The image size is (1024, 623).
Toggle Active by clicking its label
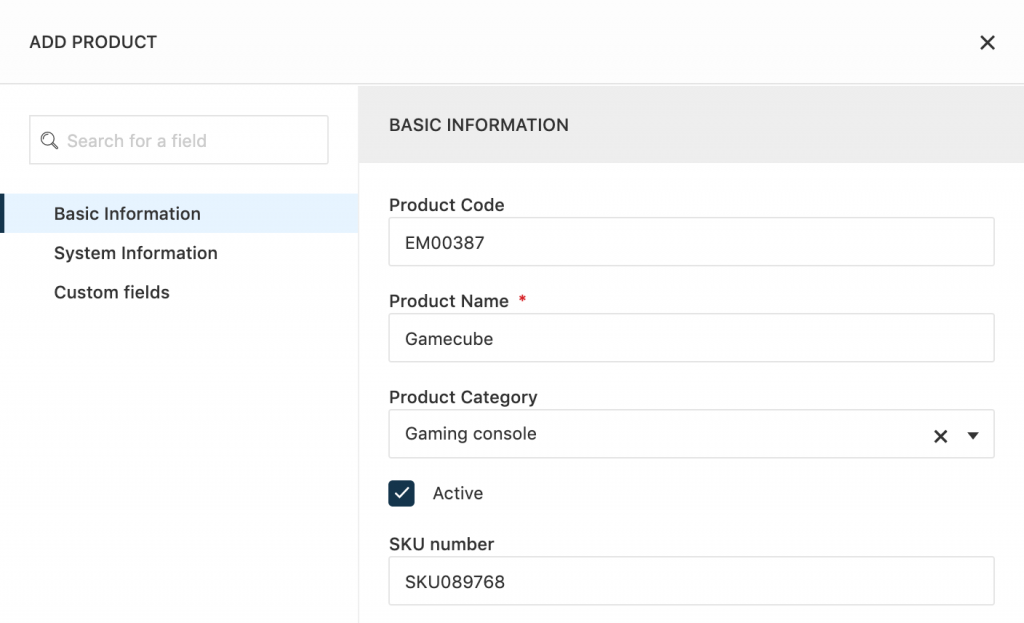coord(459,493)
